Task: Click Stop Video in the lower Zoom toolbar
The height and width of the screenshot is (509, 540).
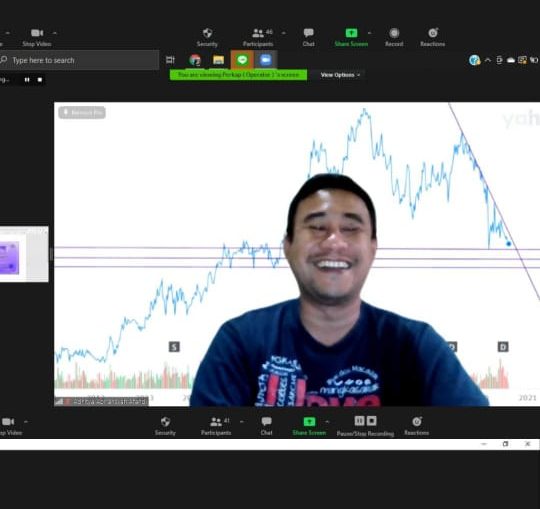Action: [10, 426]
